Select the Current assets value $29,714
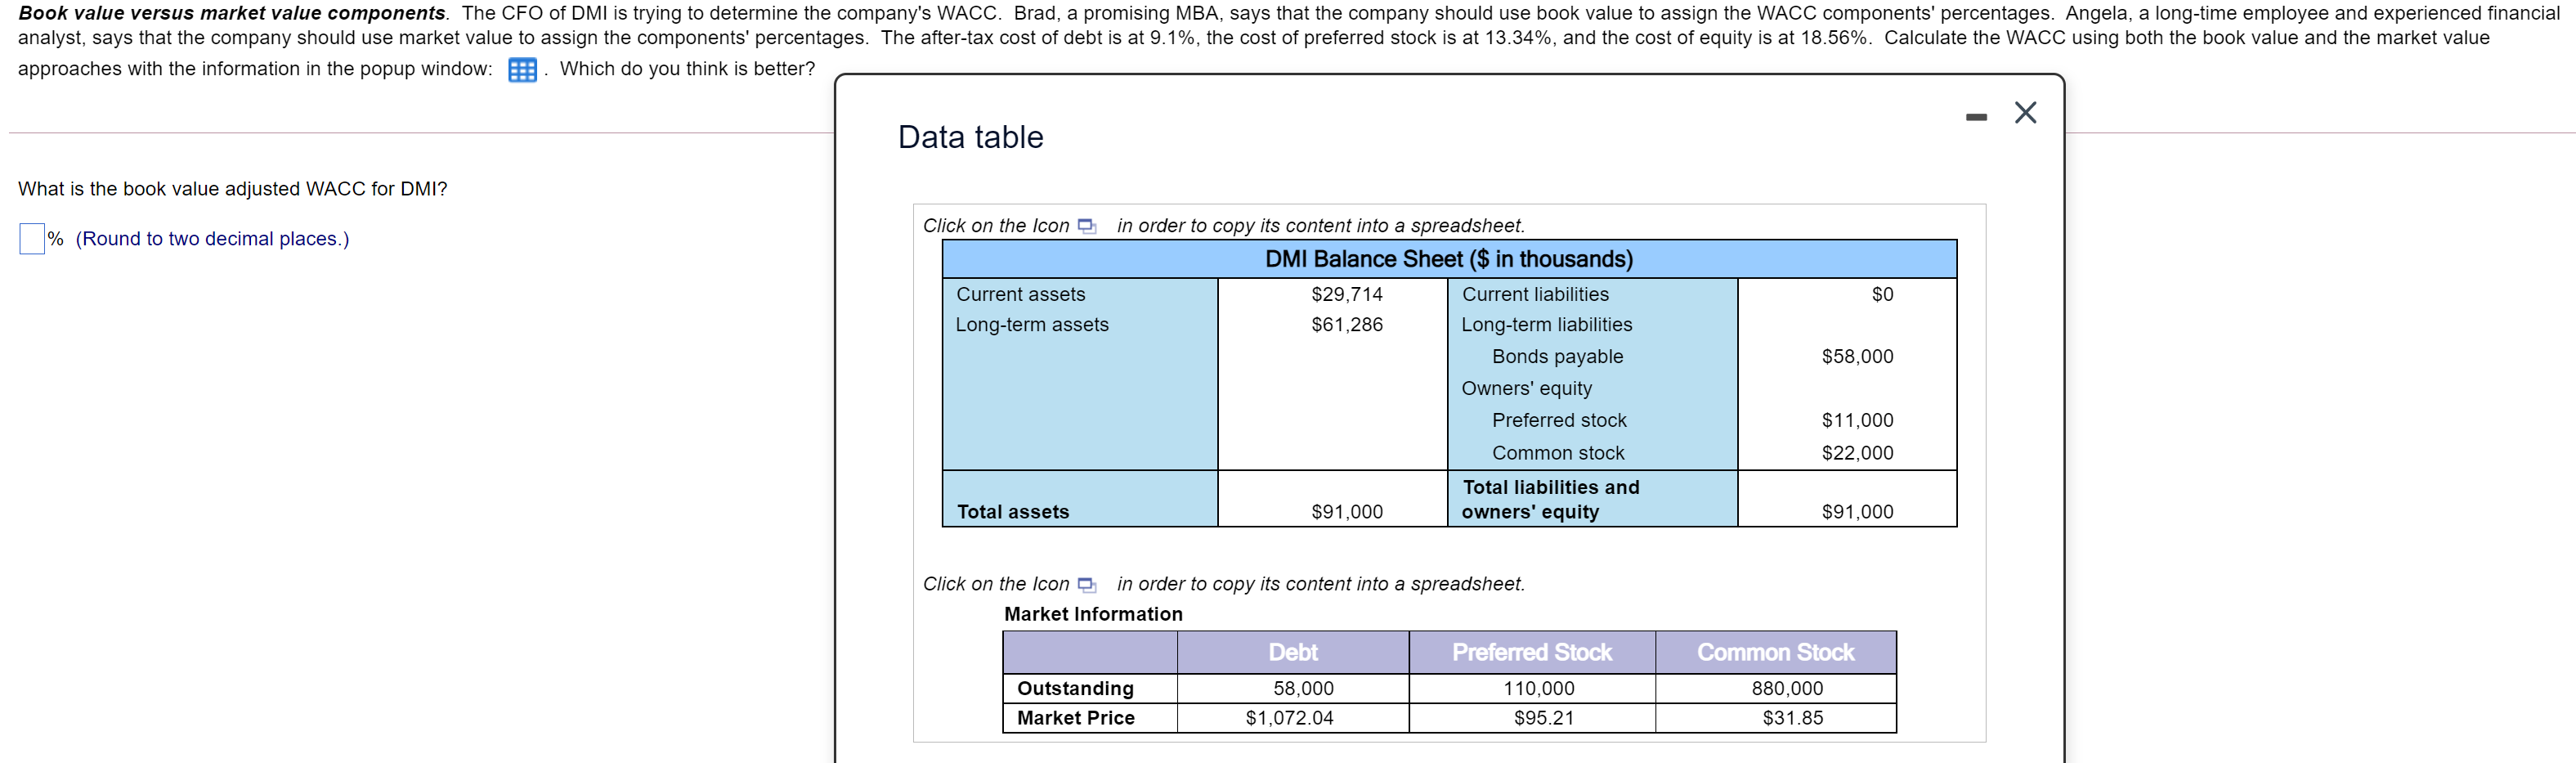Screen dimensions: 2576x763 1347,294
